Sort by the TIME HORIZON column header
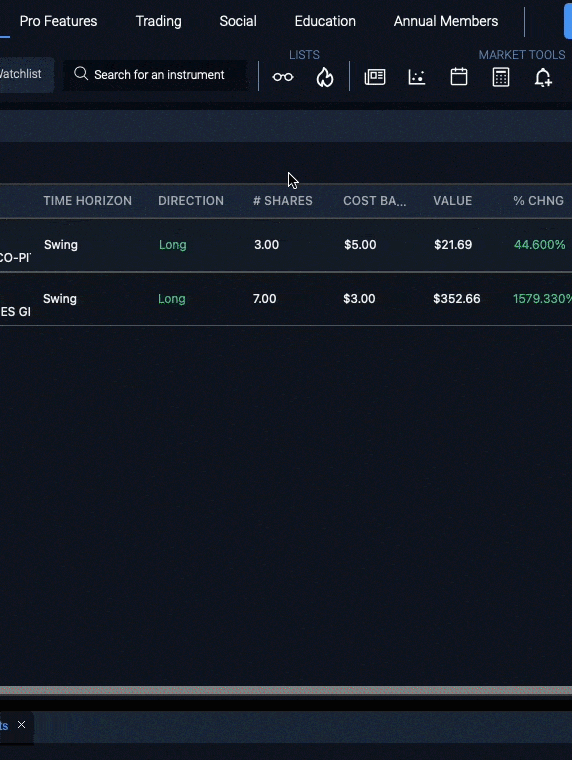The height and width of the screenshot is (760, 572). 88,201
